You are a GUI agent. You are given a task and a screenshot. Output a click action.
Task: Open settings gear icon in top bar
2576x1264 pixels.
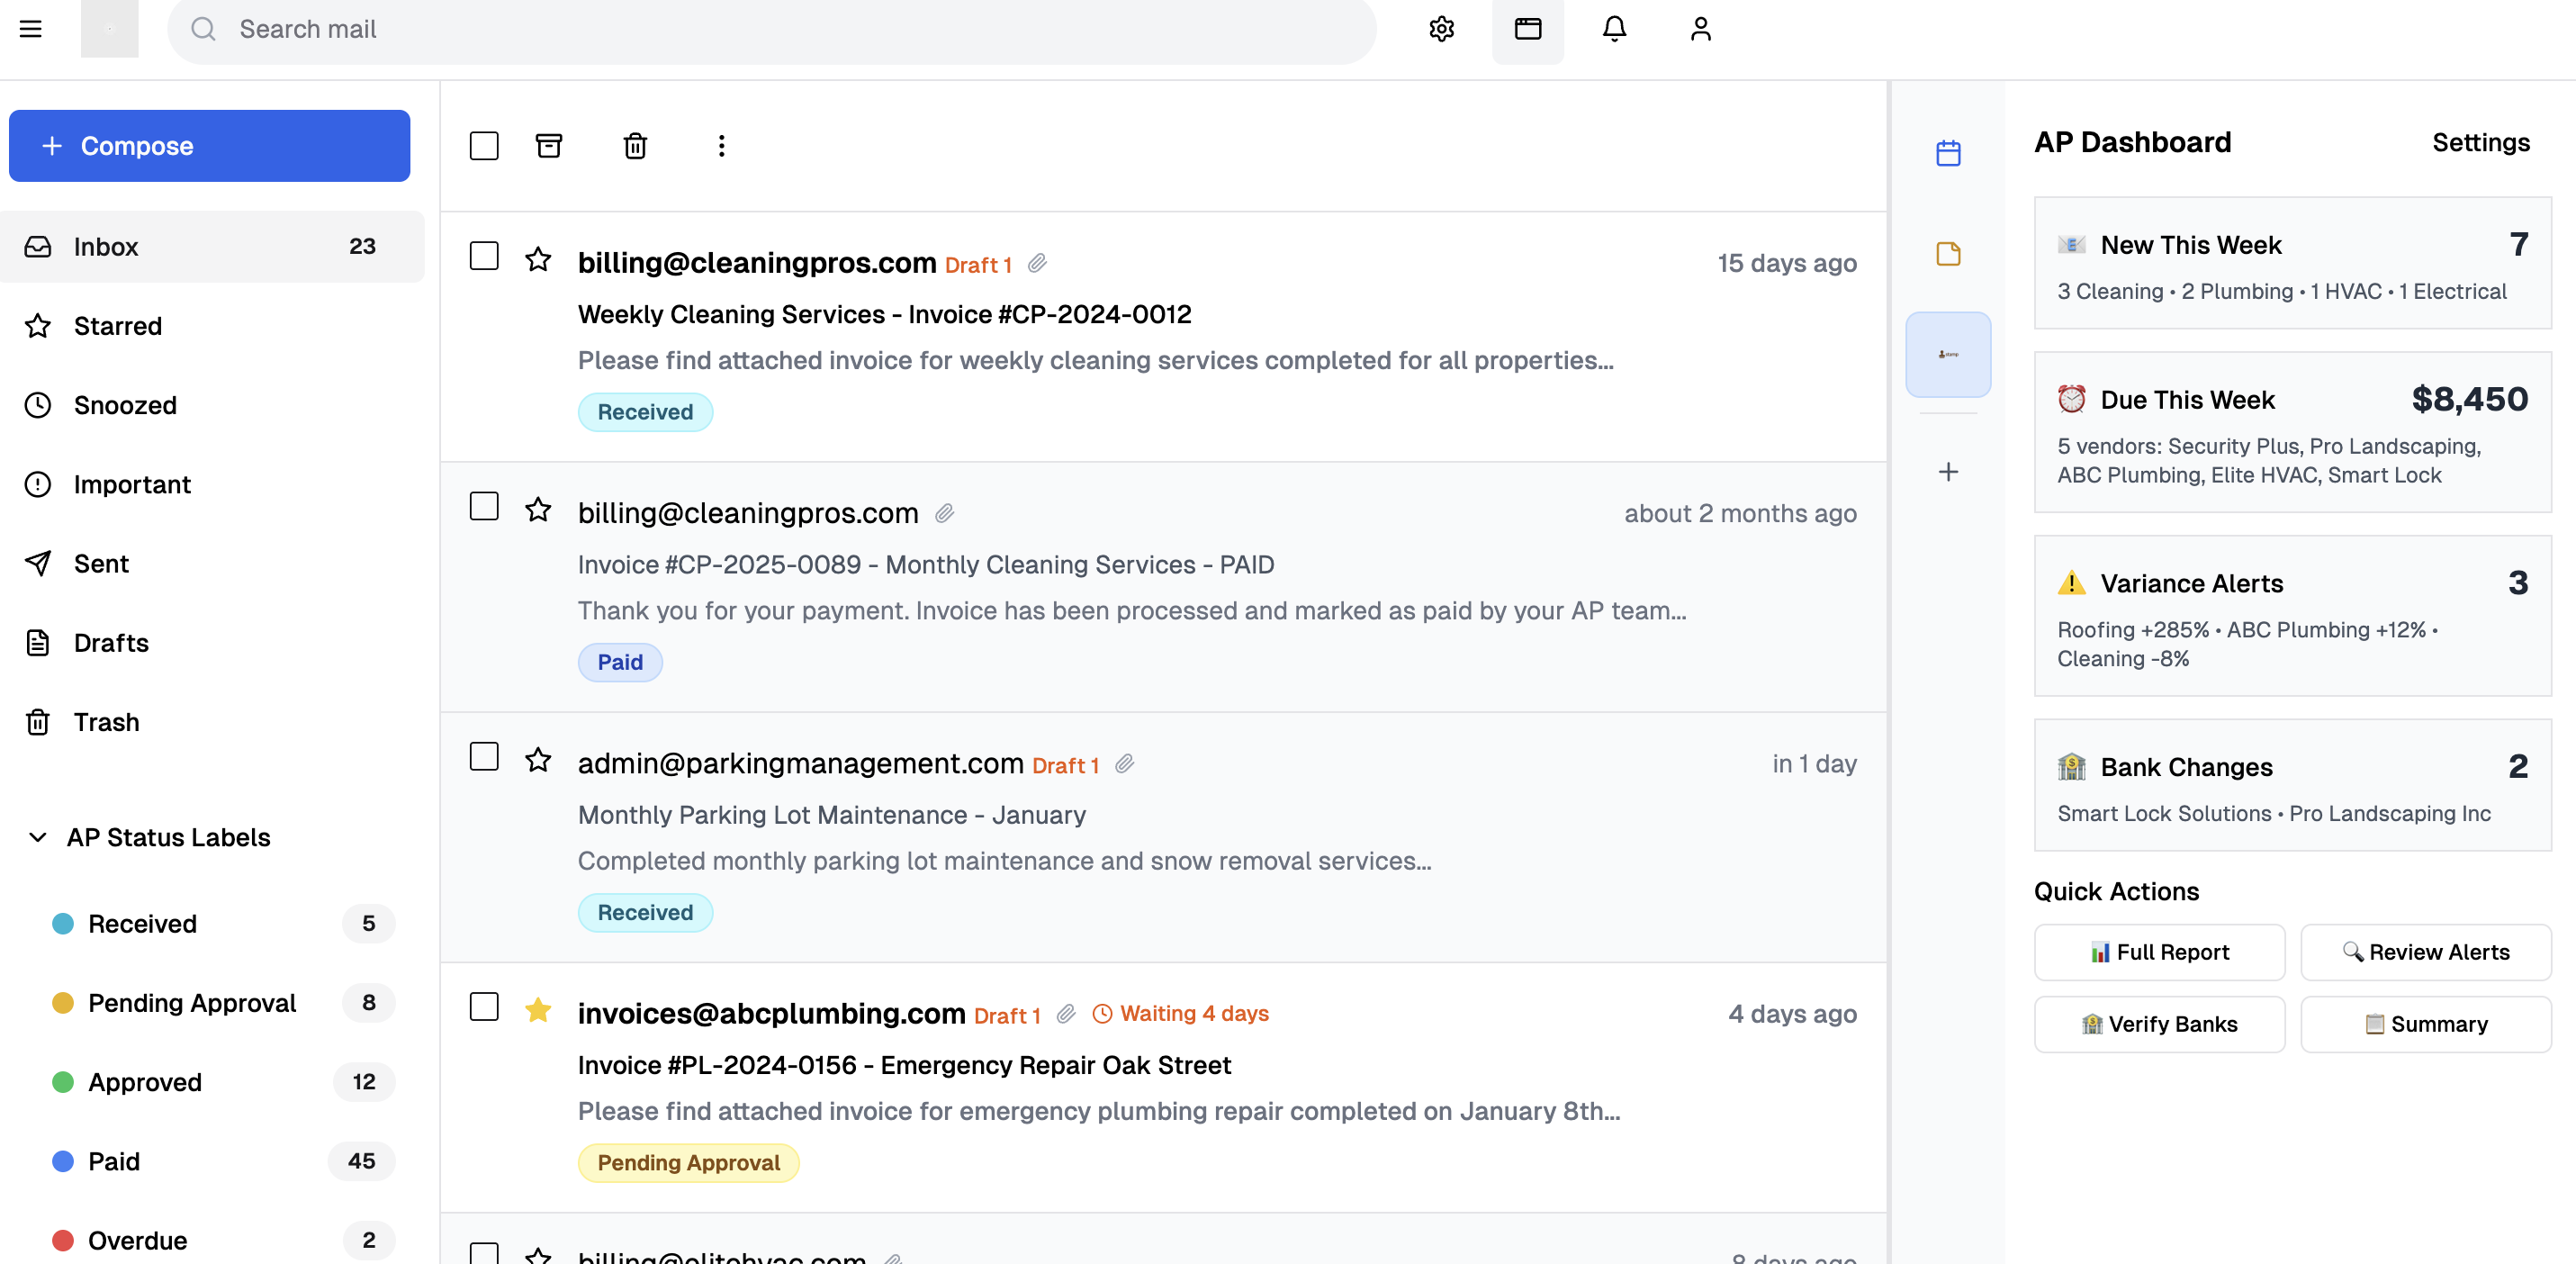pyautogui.click(x=1441, y=29)
